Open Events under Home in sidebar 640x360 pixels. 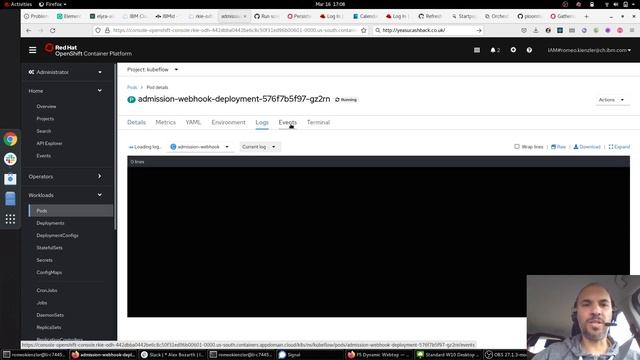[x=44, y=156]
